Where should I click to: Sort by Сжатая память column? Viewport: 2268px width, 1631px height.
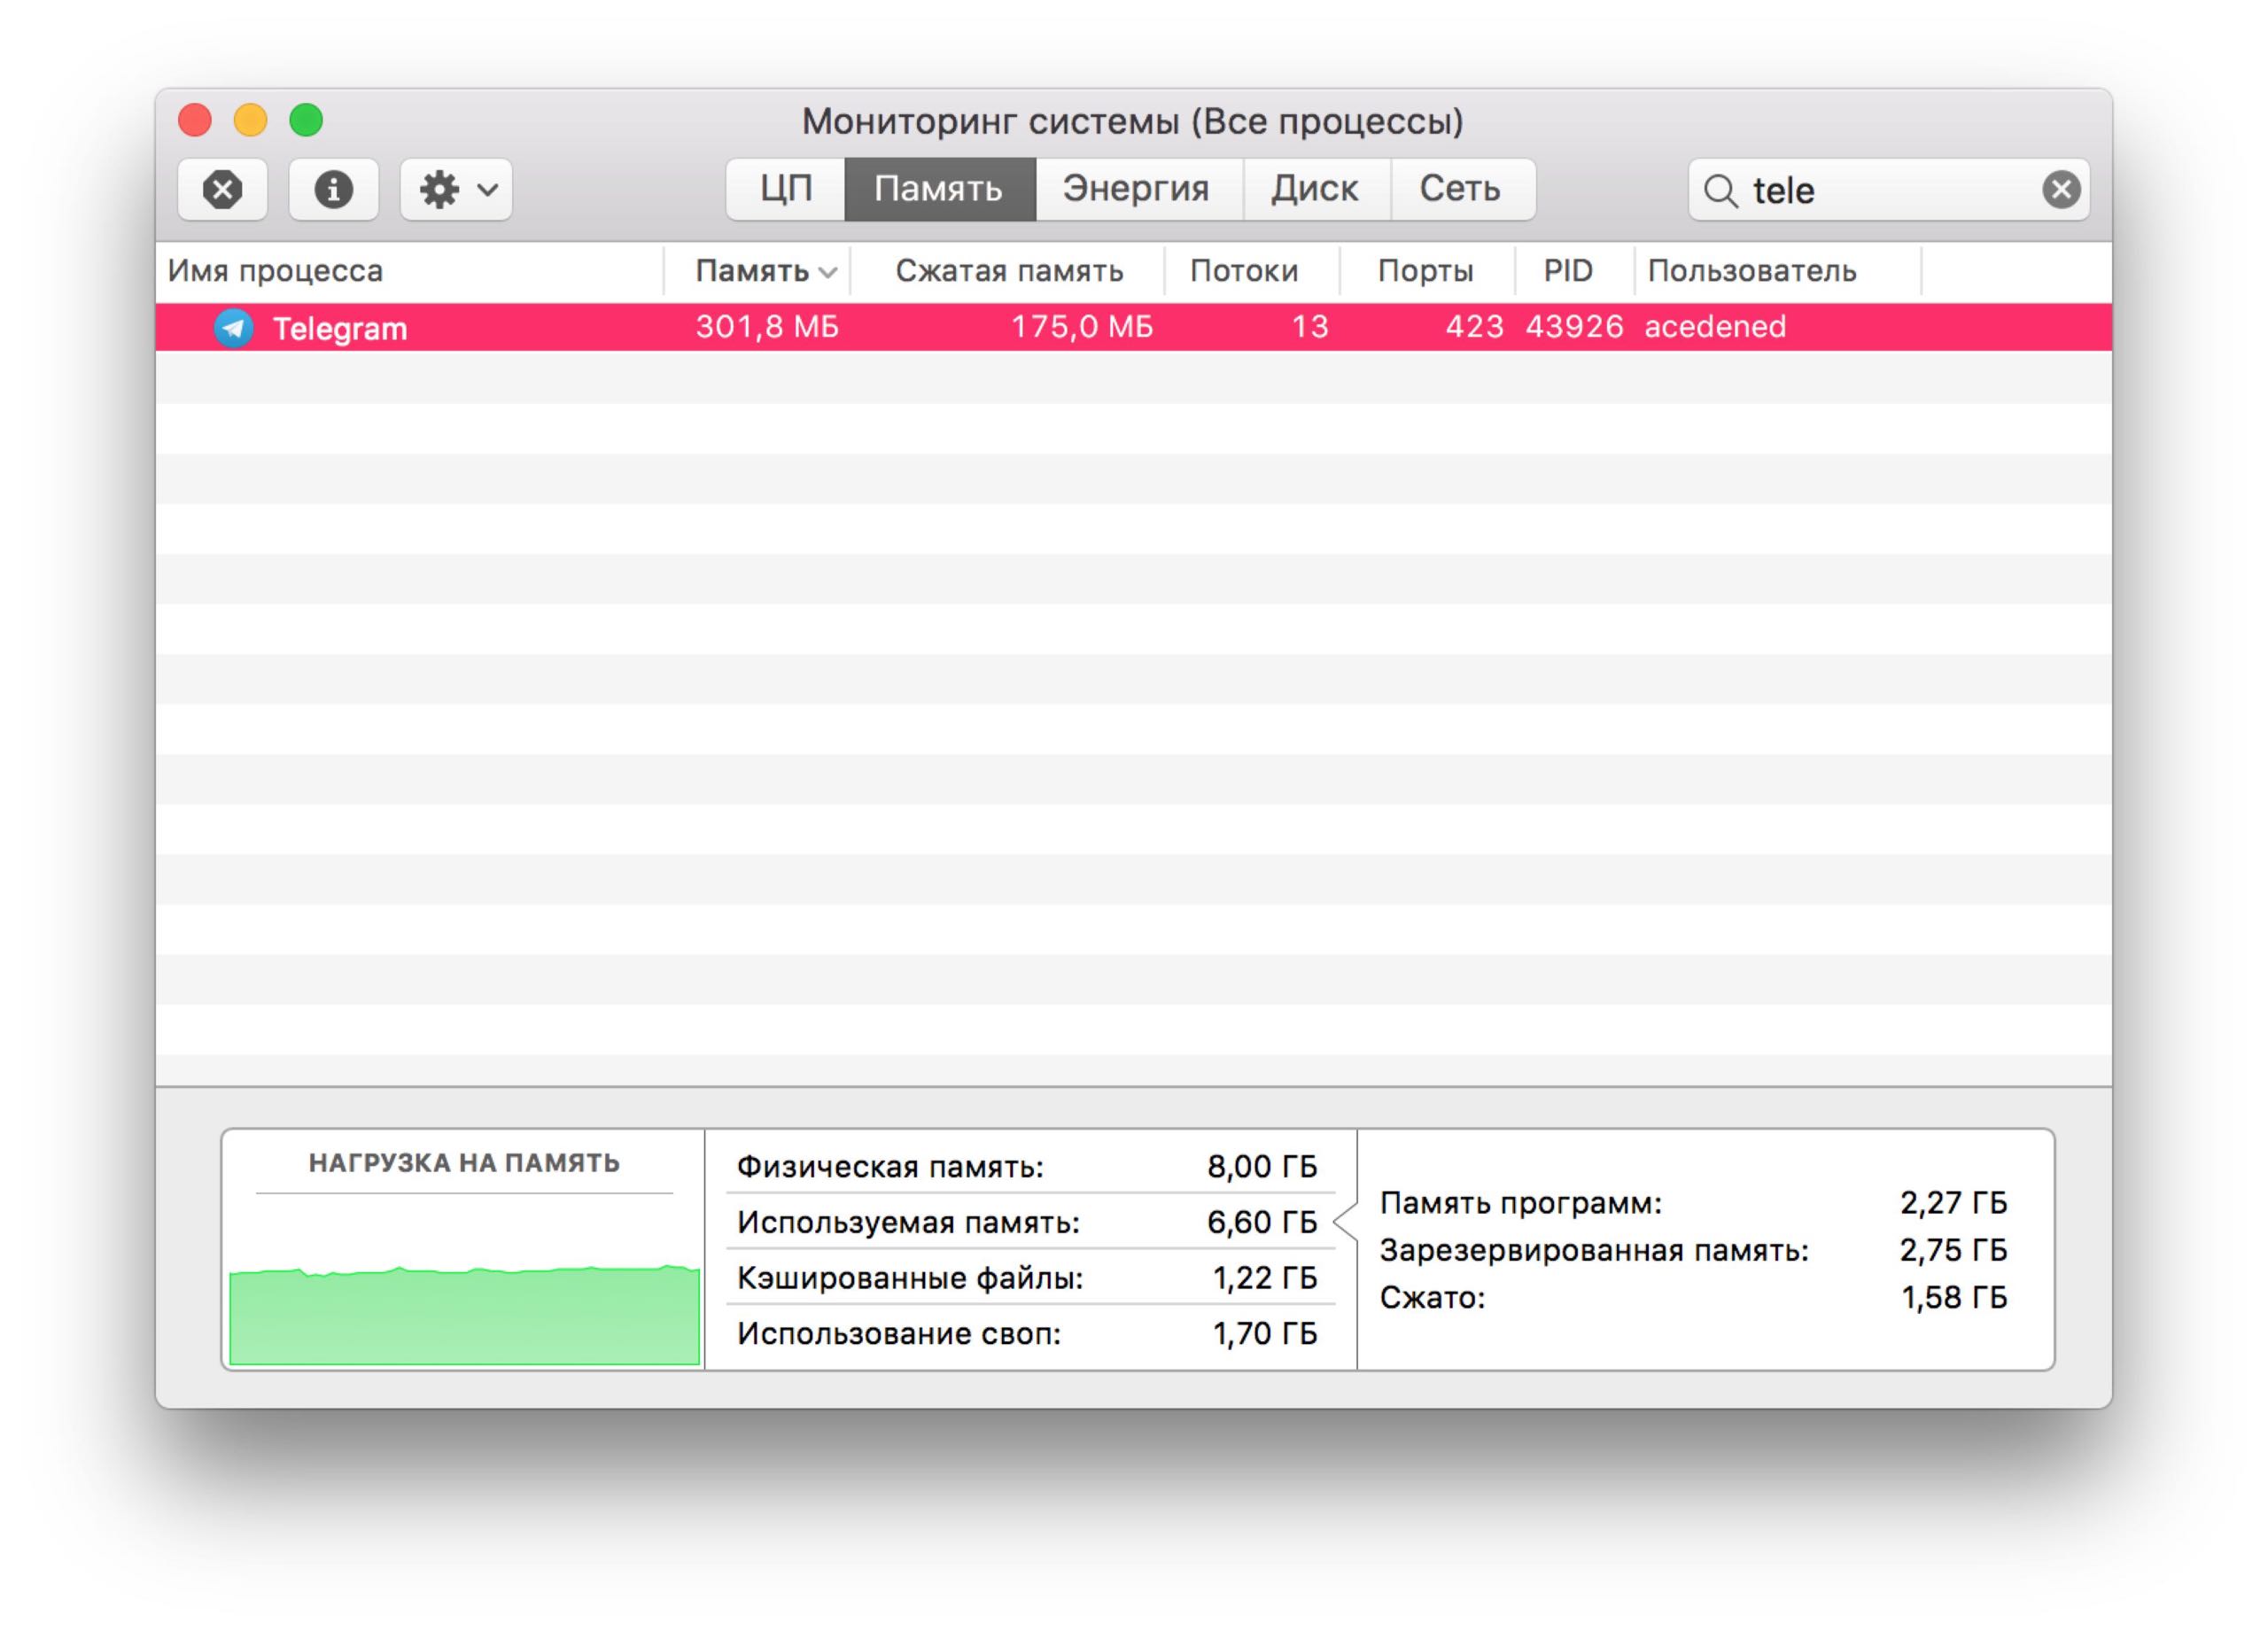click(1008, 271)
